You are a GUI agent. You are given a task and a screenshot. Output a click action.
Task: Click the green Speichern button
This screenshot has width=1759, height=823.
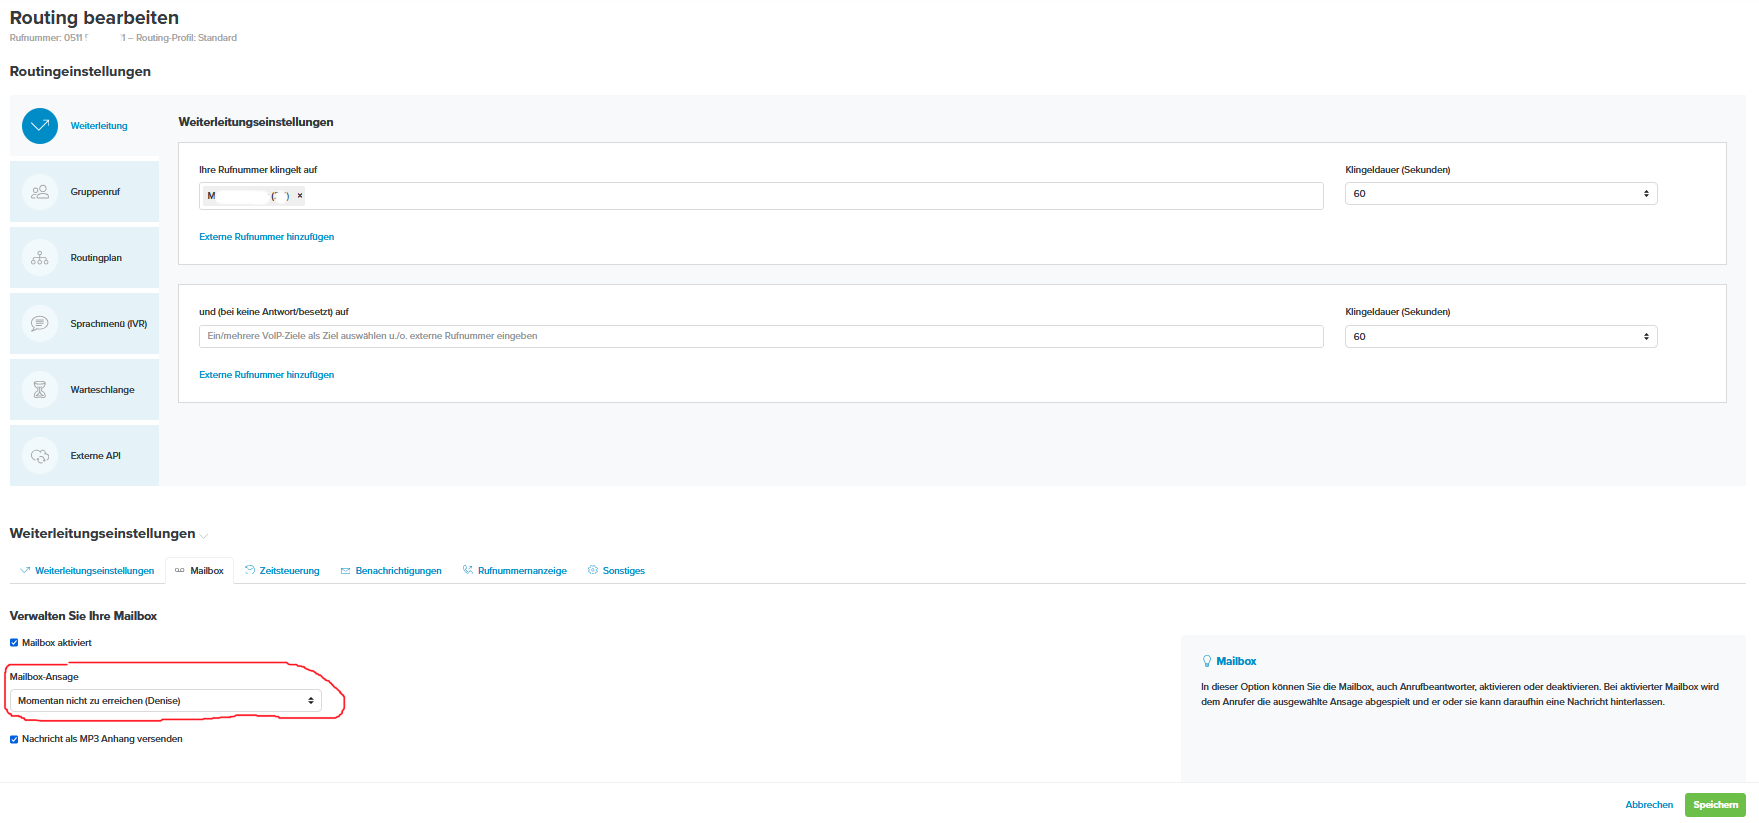[1714, 805]
